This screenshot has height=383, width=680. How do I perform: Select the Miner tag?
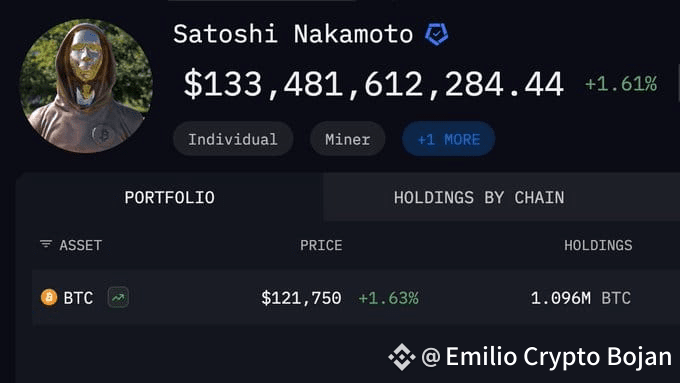[347, 139]
